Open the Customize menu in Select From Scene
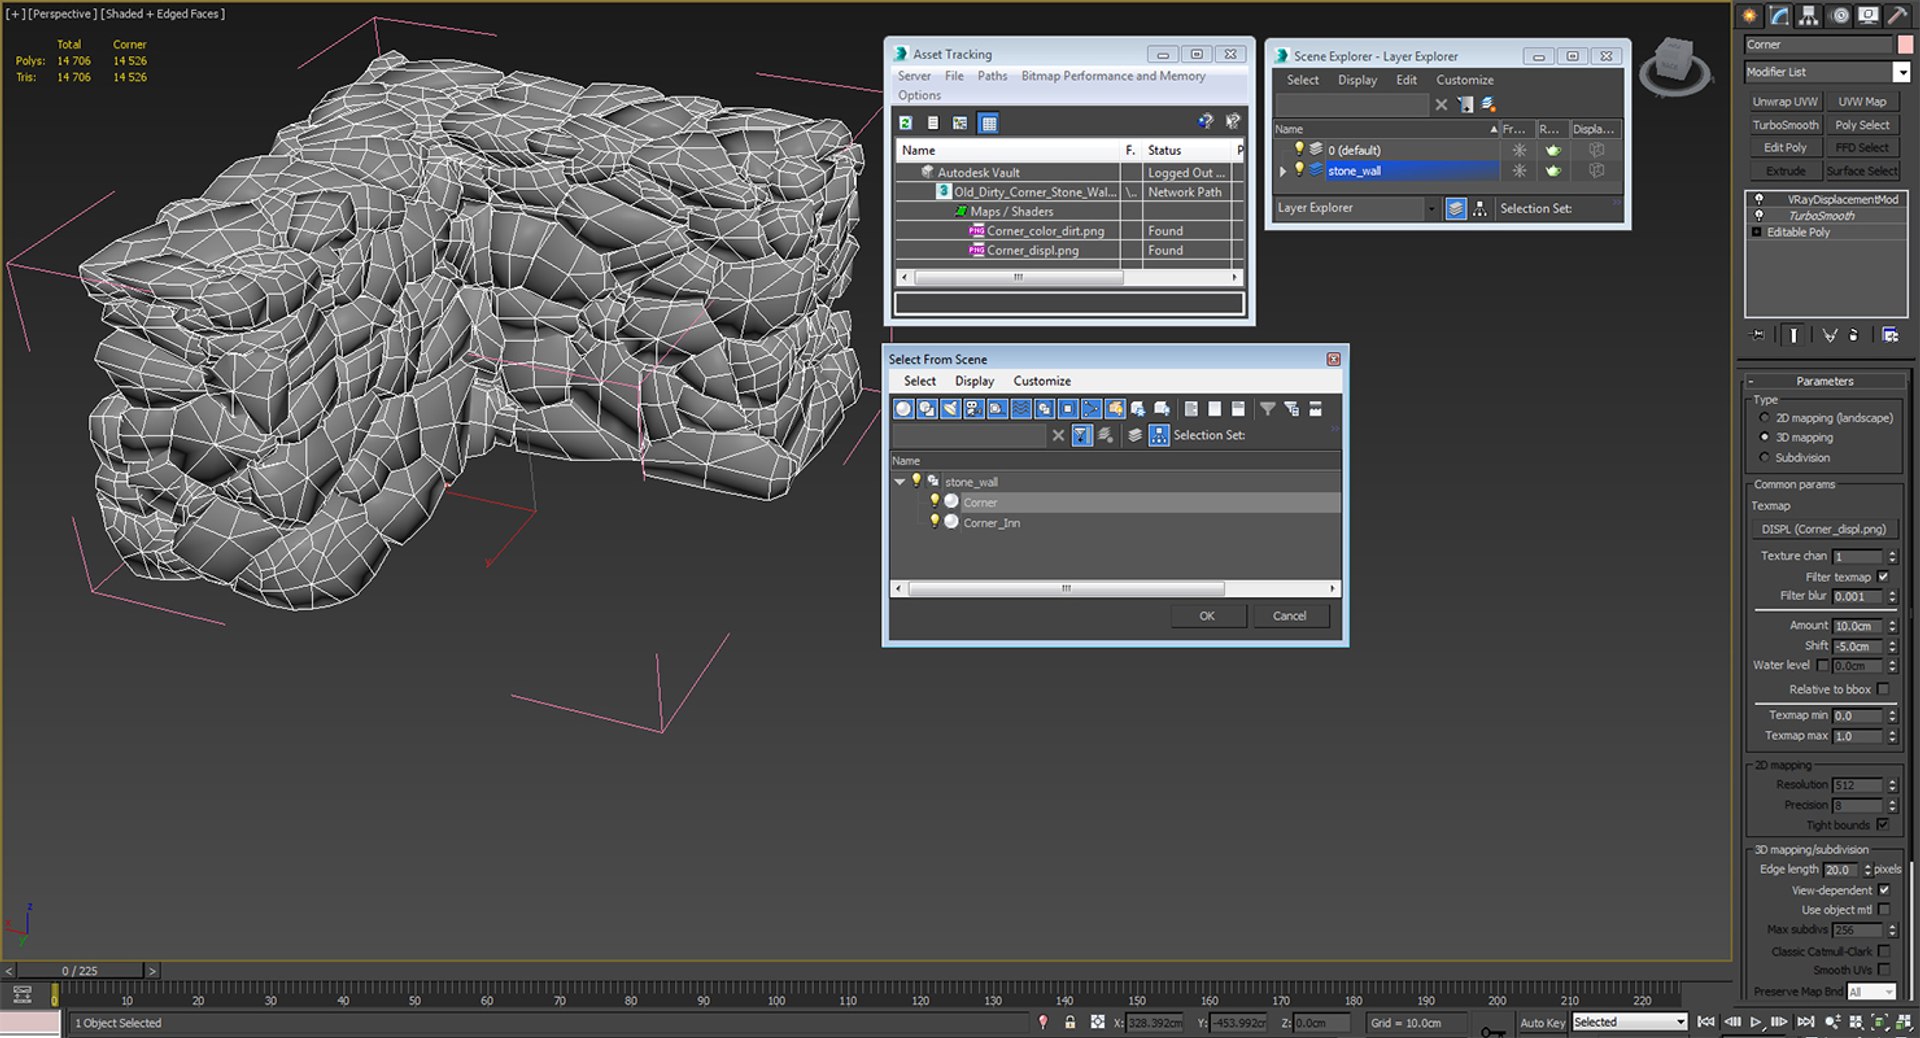 point(1042,381)
